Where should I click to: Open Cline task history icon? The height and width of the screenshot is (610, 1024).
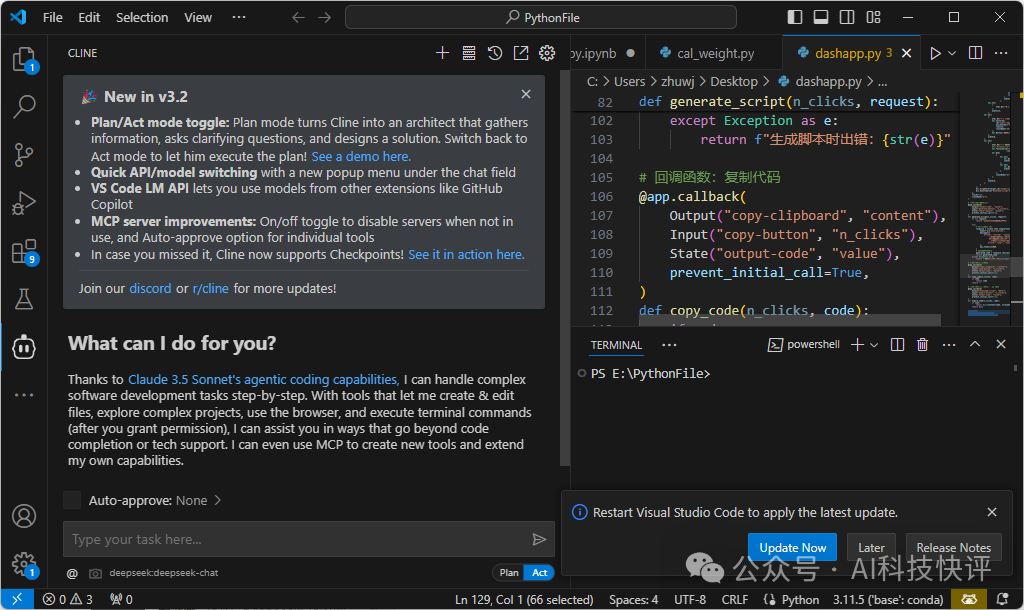pos(494,53)
